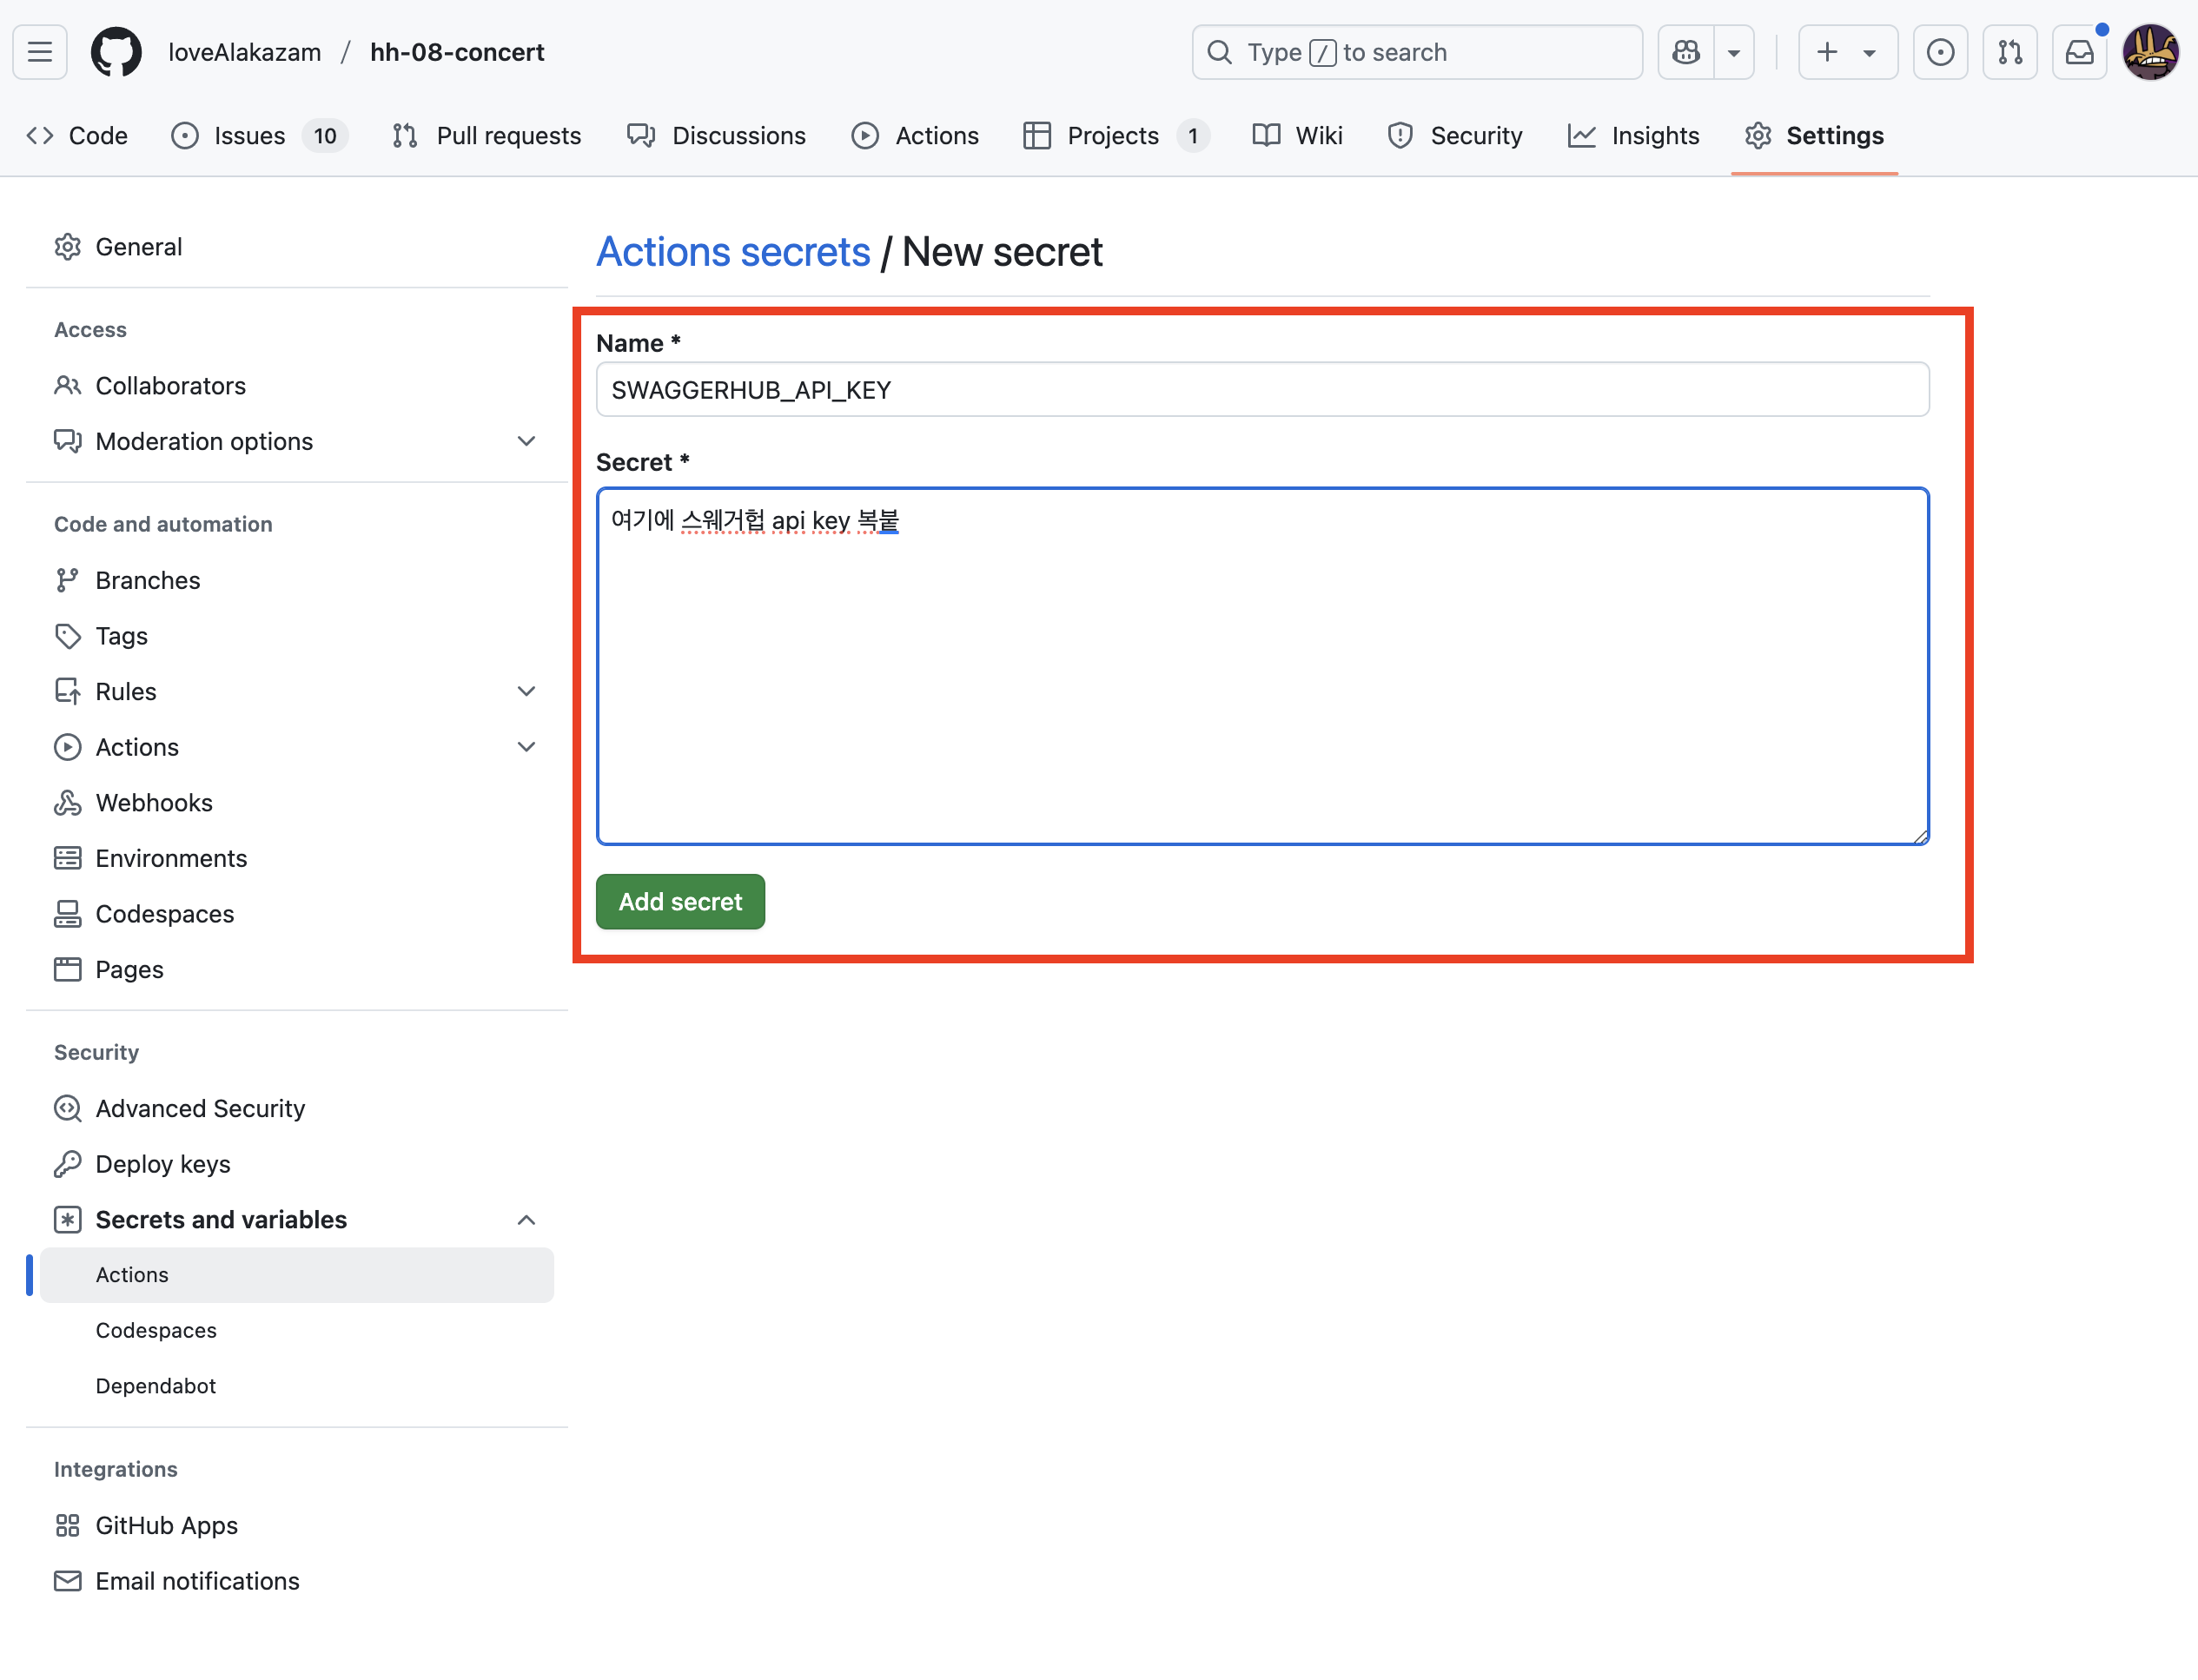
Task: Expand the Moderation options section
Action: [526, 442]
